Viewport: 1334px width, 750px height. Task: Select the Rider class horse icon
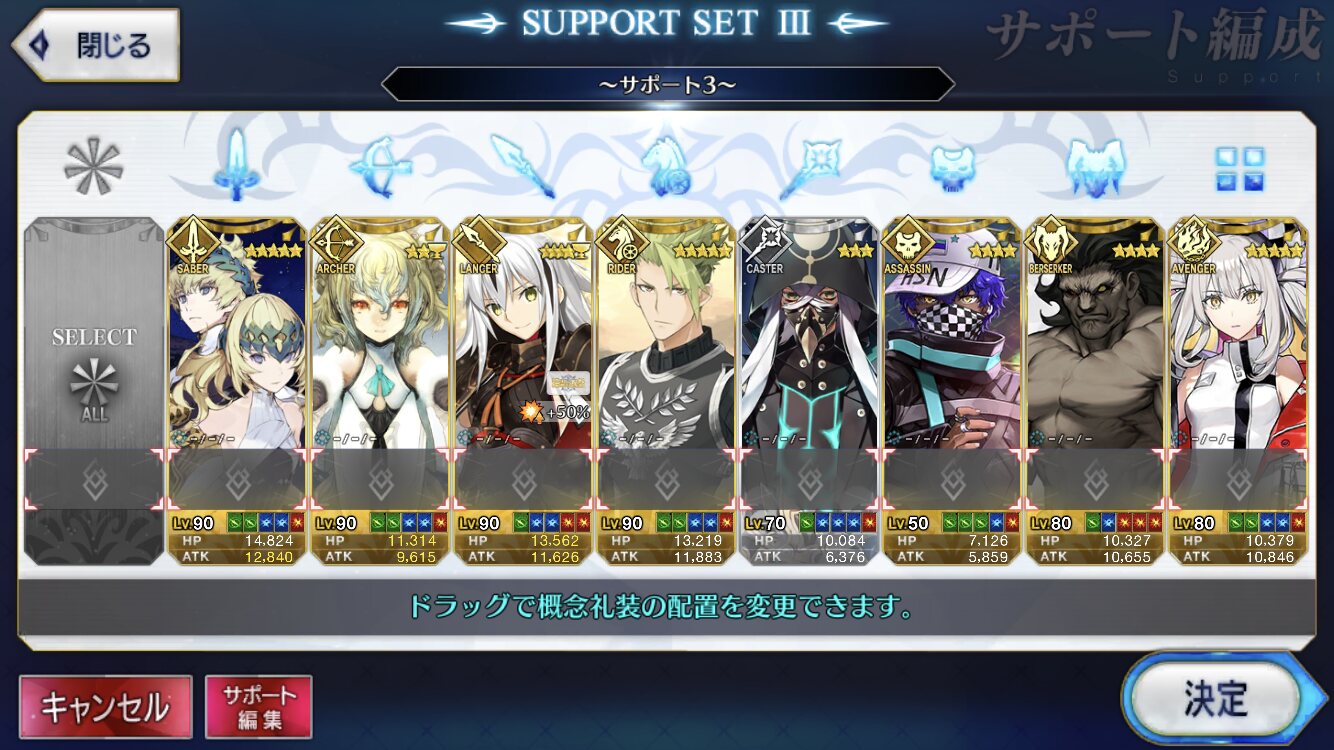click(x=665, y=165)
